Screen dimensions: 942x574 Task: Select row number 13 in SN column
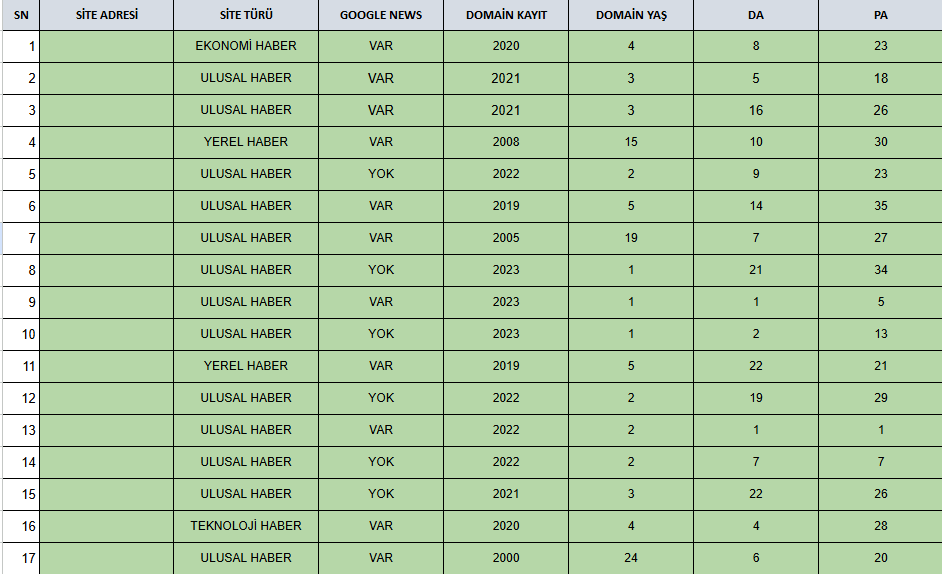point(21,430)
